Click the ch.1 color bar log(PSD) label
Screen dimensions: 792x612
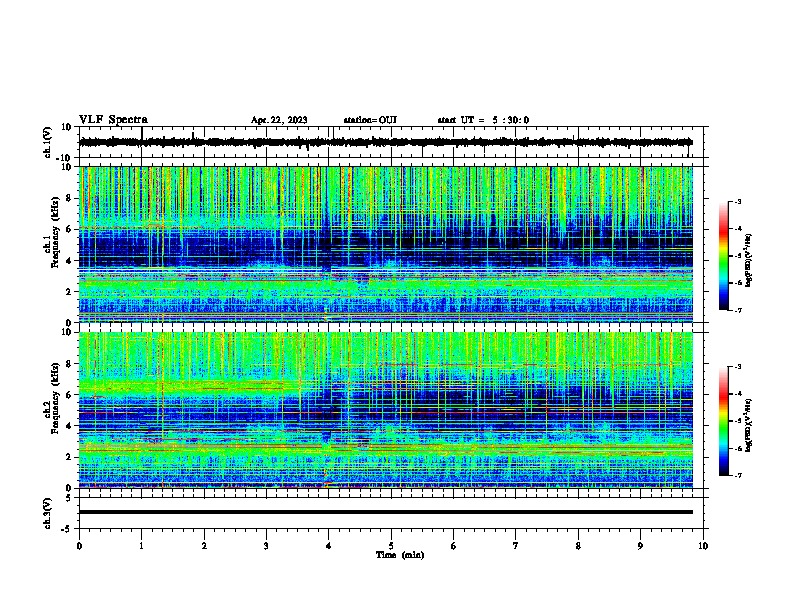[749, 261]
